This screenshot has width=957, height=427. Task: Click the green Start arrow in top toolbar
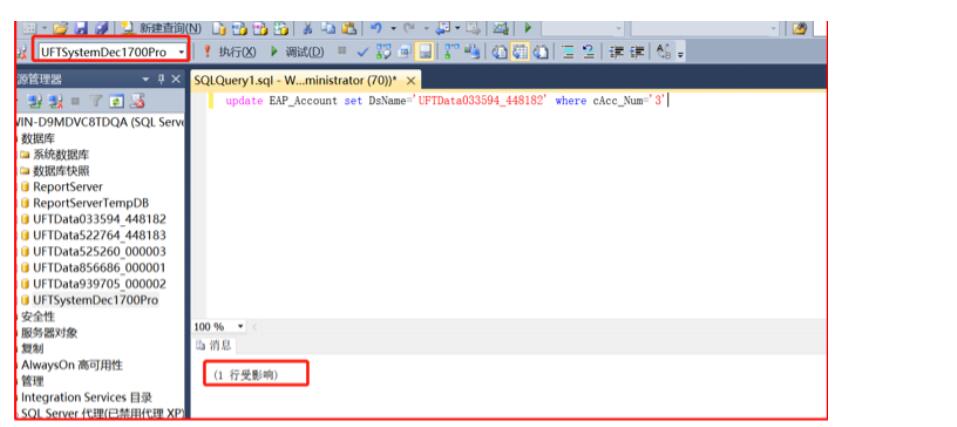(528, 29)
